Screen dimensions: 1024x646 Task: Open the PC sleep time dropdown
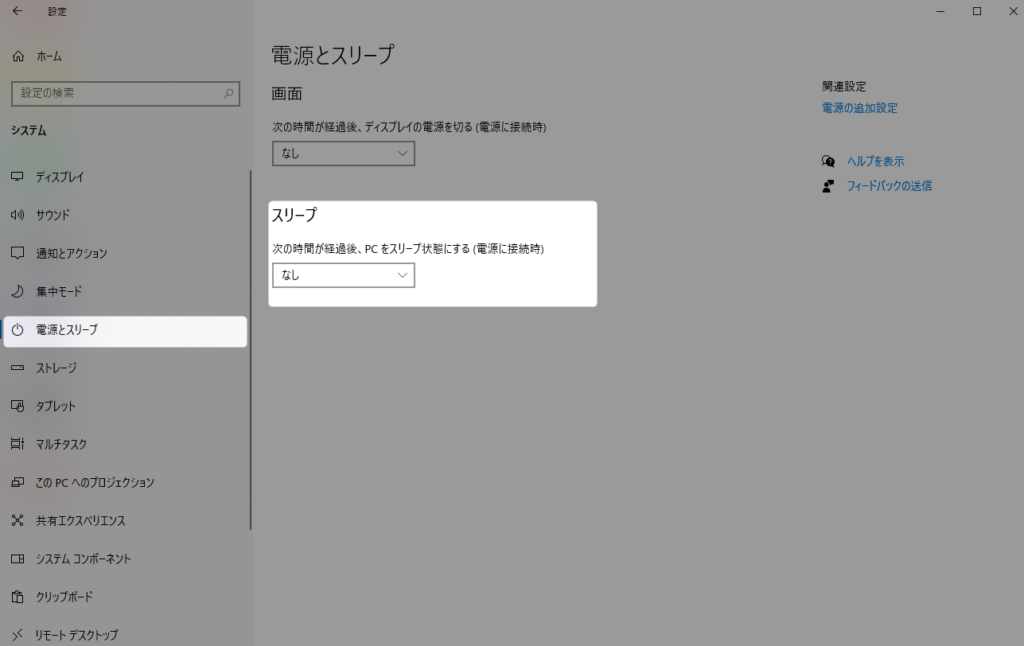click(x=343, y=275)
